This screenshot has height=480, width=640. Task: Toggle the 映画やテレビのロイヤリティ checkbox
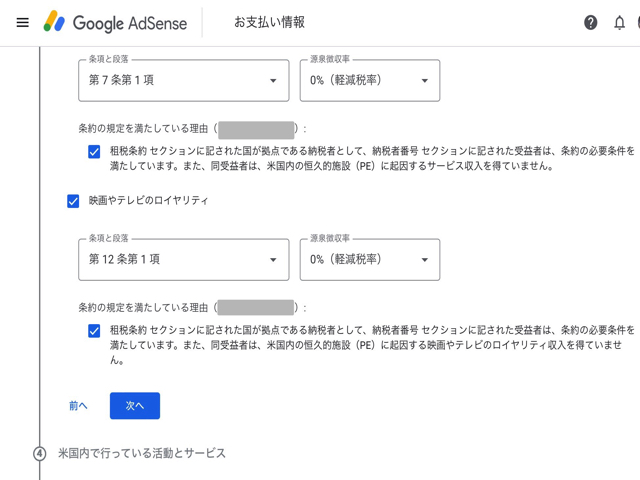click(x=73, y=201)
